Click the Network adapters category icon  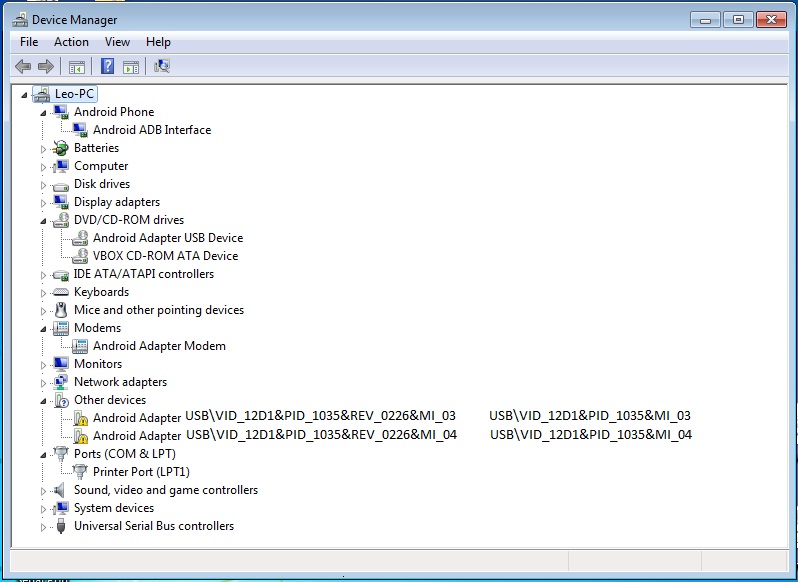coord(61,382)
